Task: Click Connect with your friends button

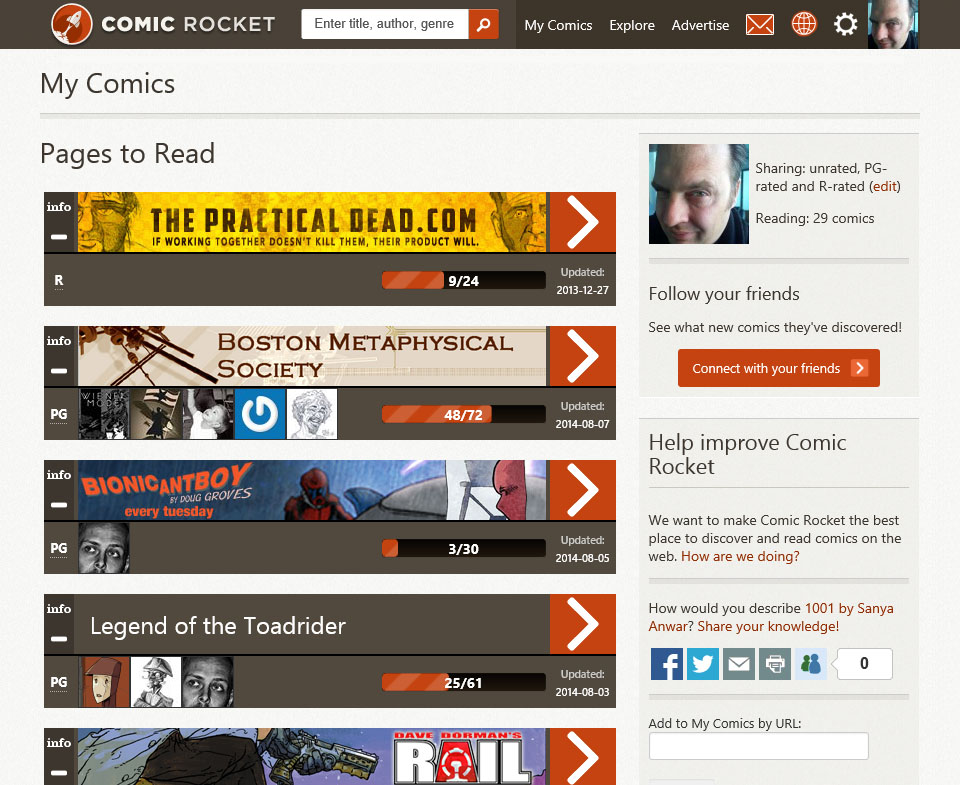Action: click(x=779, y=368)
